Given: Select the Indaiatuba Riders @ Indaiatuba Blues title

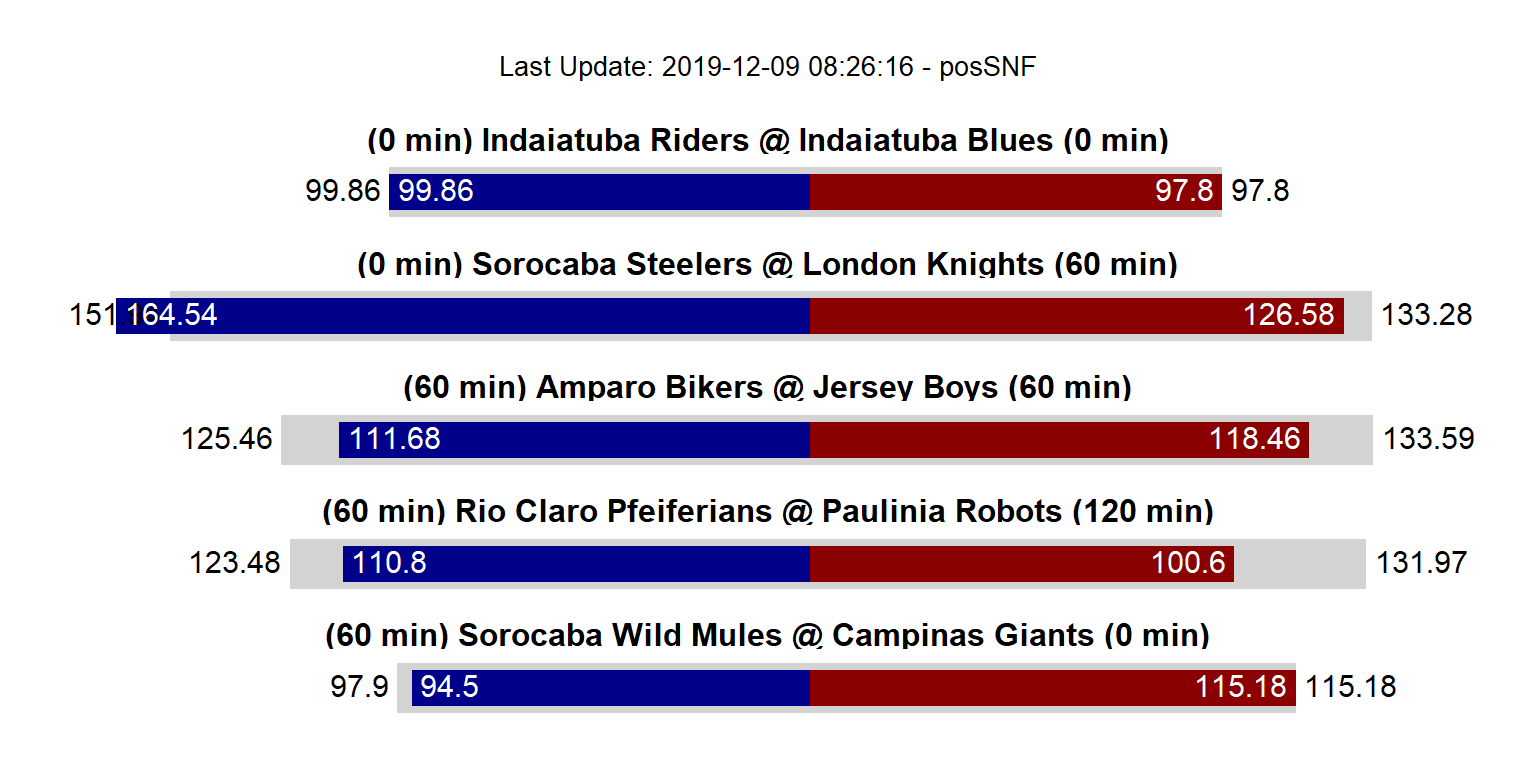Looking at the screenshot, I should [x=767, y=141].
